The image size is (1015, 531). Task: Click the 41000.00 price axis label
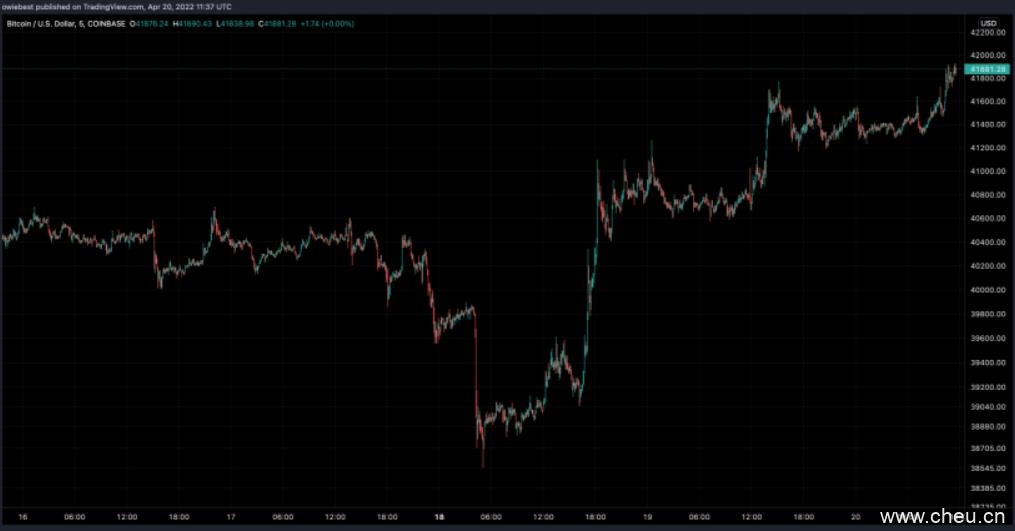point(987,172)
